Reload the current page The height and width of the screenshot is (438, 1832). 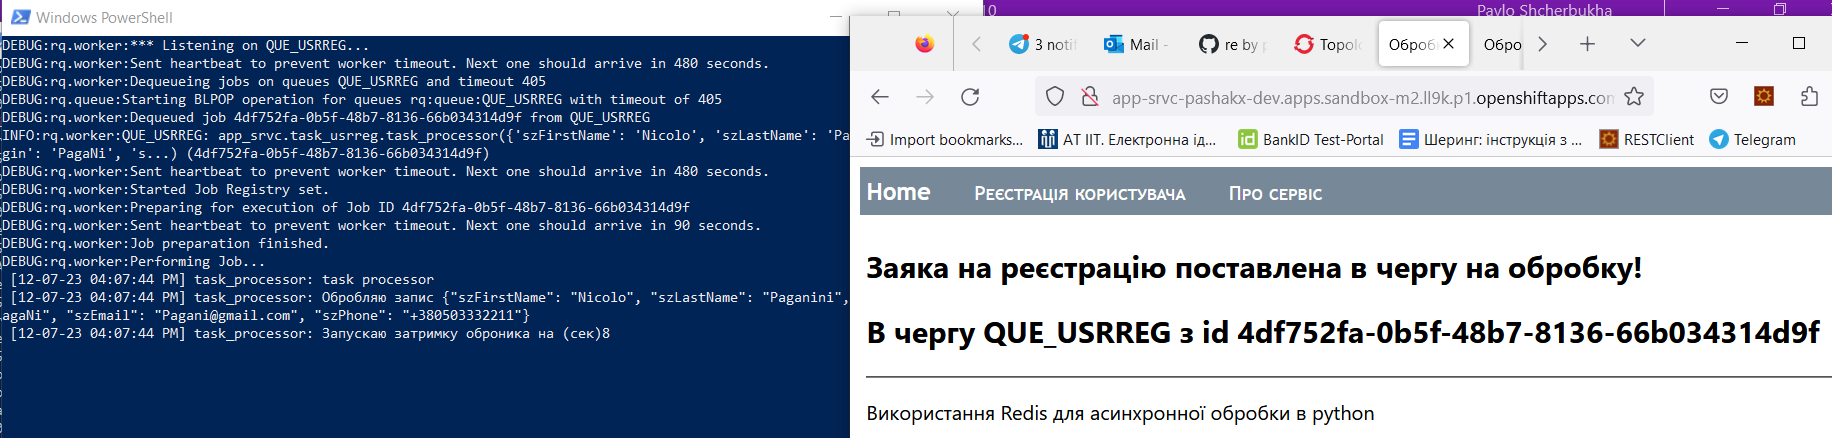[969, 97]
